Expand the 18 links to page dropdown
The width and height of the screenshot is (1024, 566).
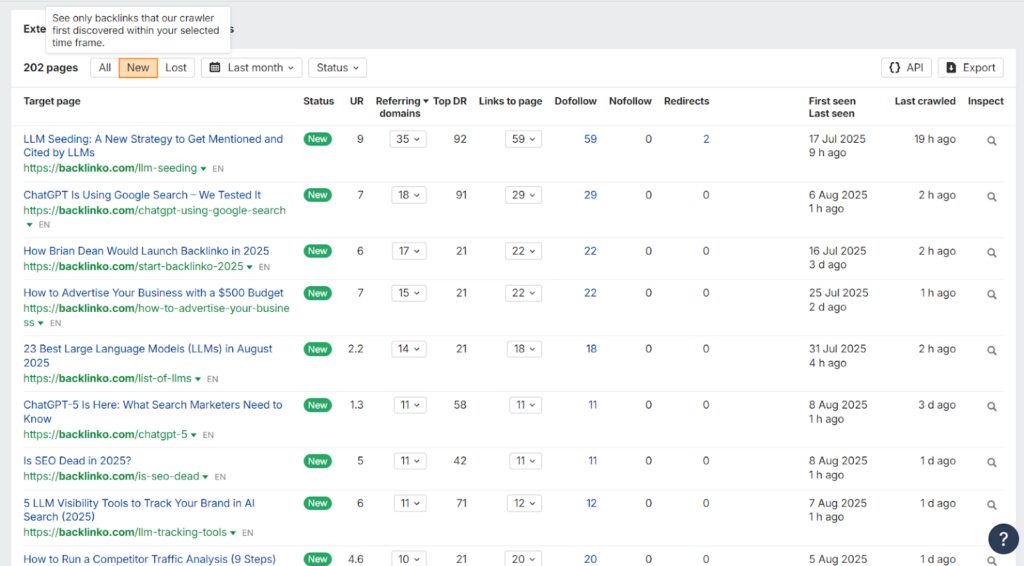point(524,349)
